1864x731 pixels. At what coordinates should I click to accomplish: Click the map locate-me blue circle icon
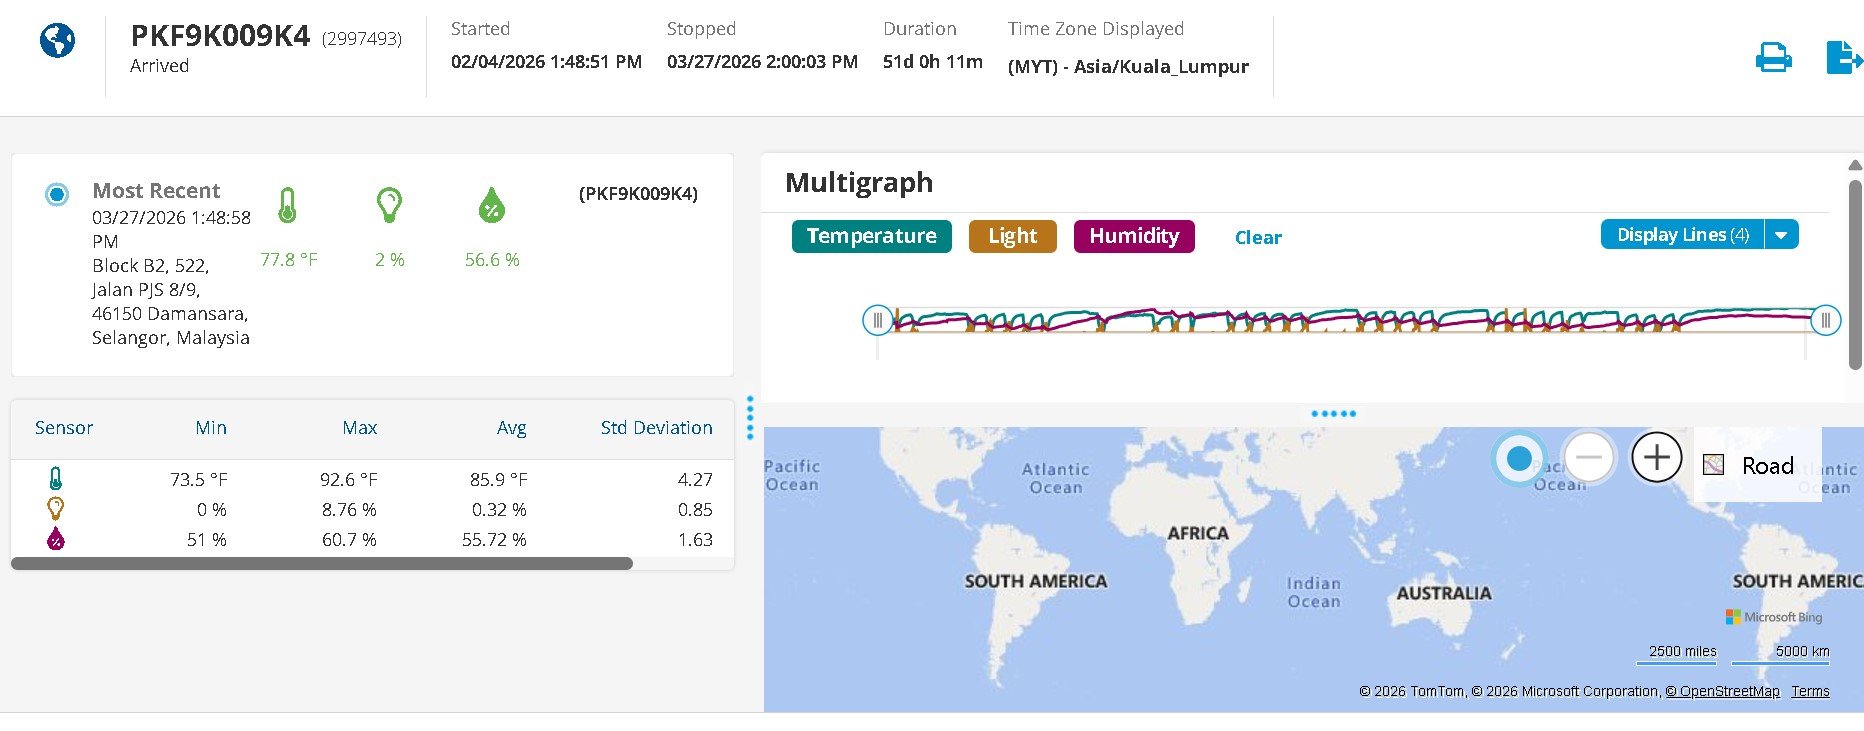tap(1519, 458)
